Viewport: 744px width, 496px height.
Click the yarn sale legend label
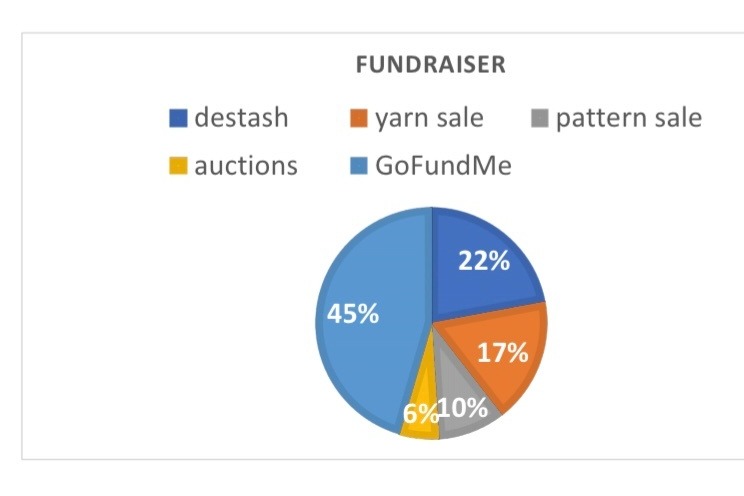point(429,119)
